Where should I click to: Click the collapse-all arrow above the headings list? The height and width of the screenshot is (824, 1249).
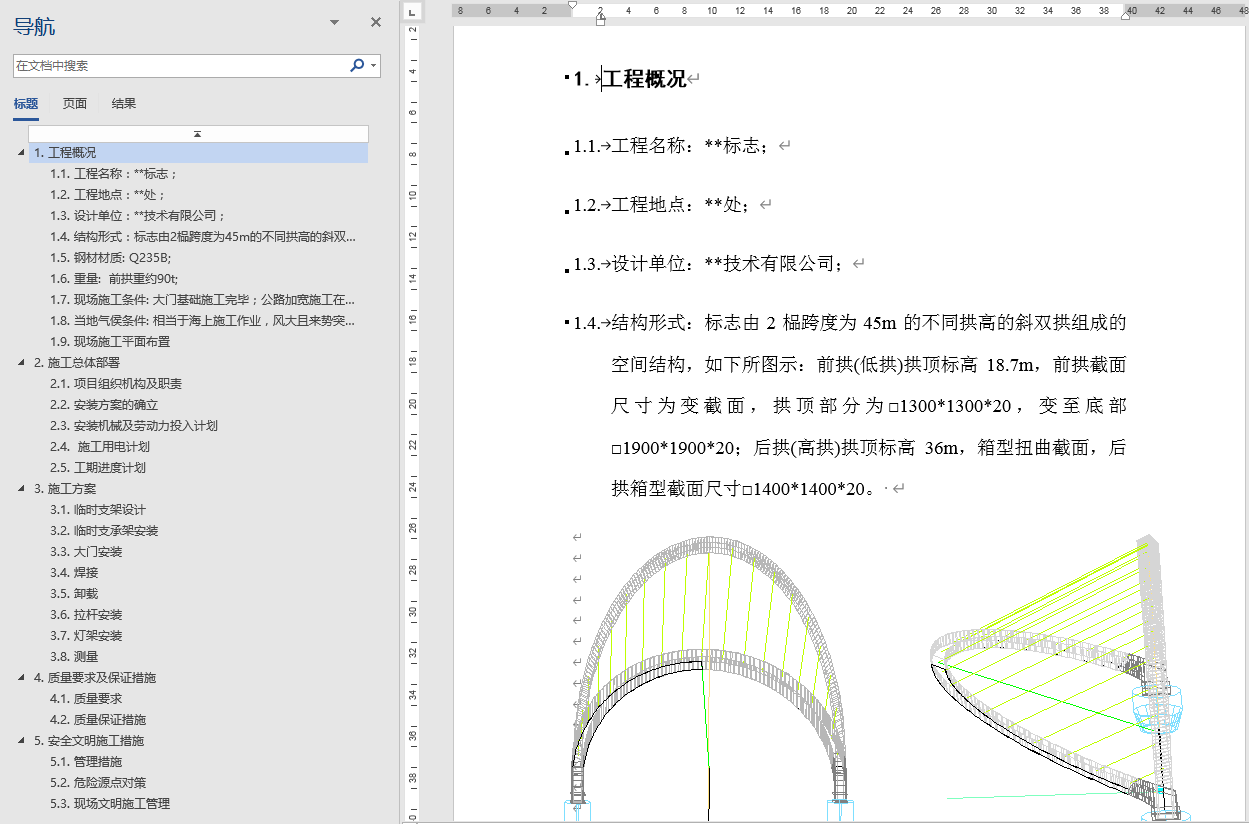coord(198,131)
